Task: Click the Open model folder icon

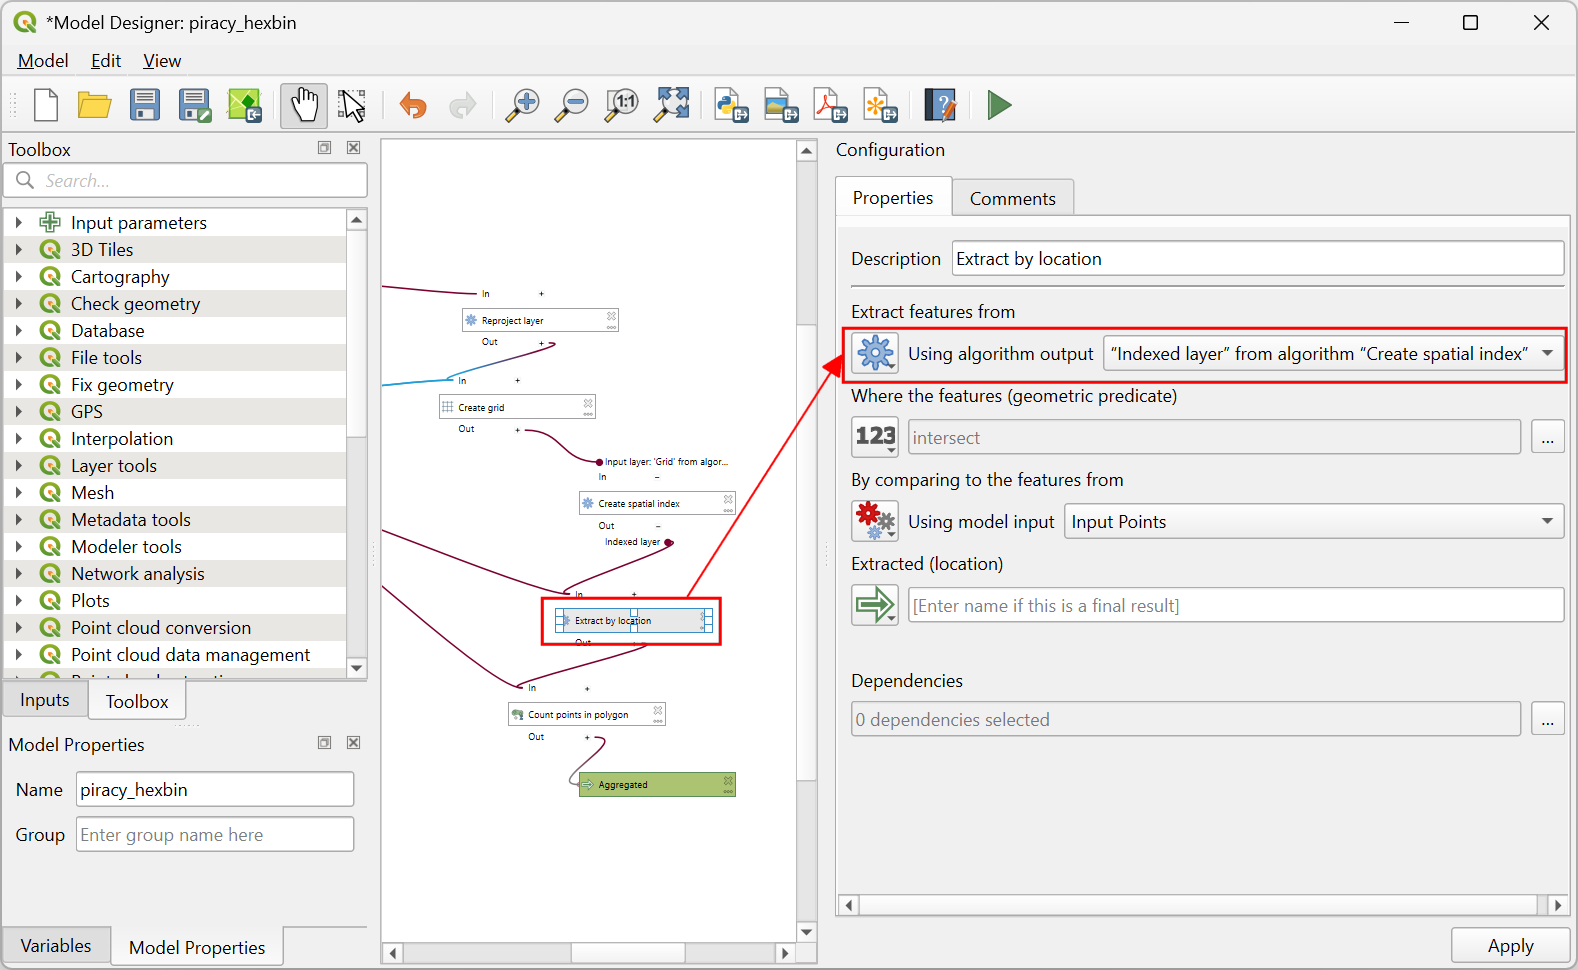Action: [x=95, y=105]
